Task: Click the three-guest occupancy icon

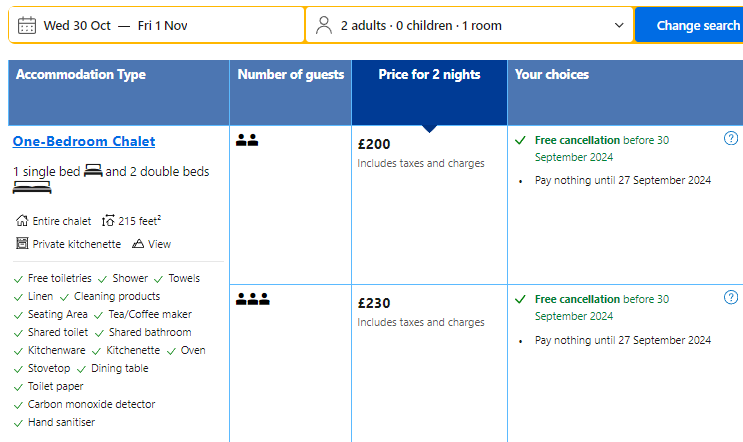Action: click(x=253, y=298)
